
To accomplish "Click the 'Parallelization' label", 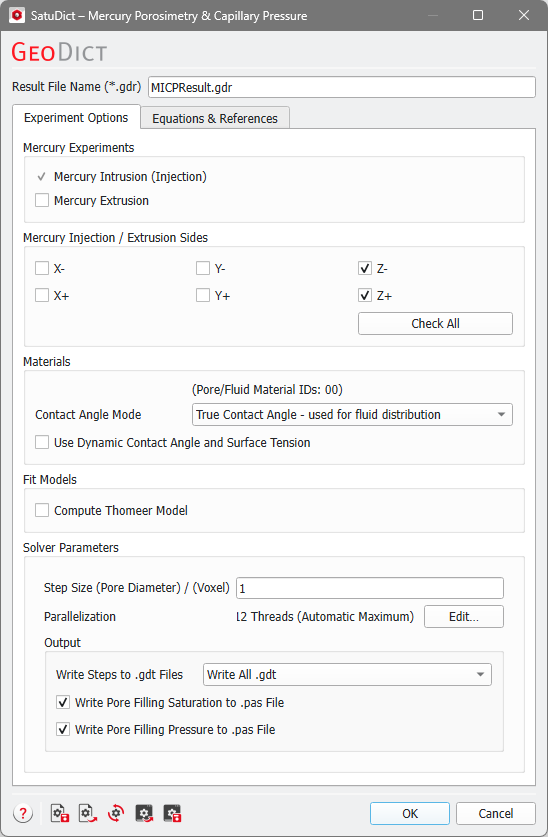I will tap(80, 617).
